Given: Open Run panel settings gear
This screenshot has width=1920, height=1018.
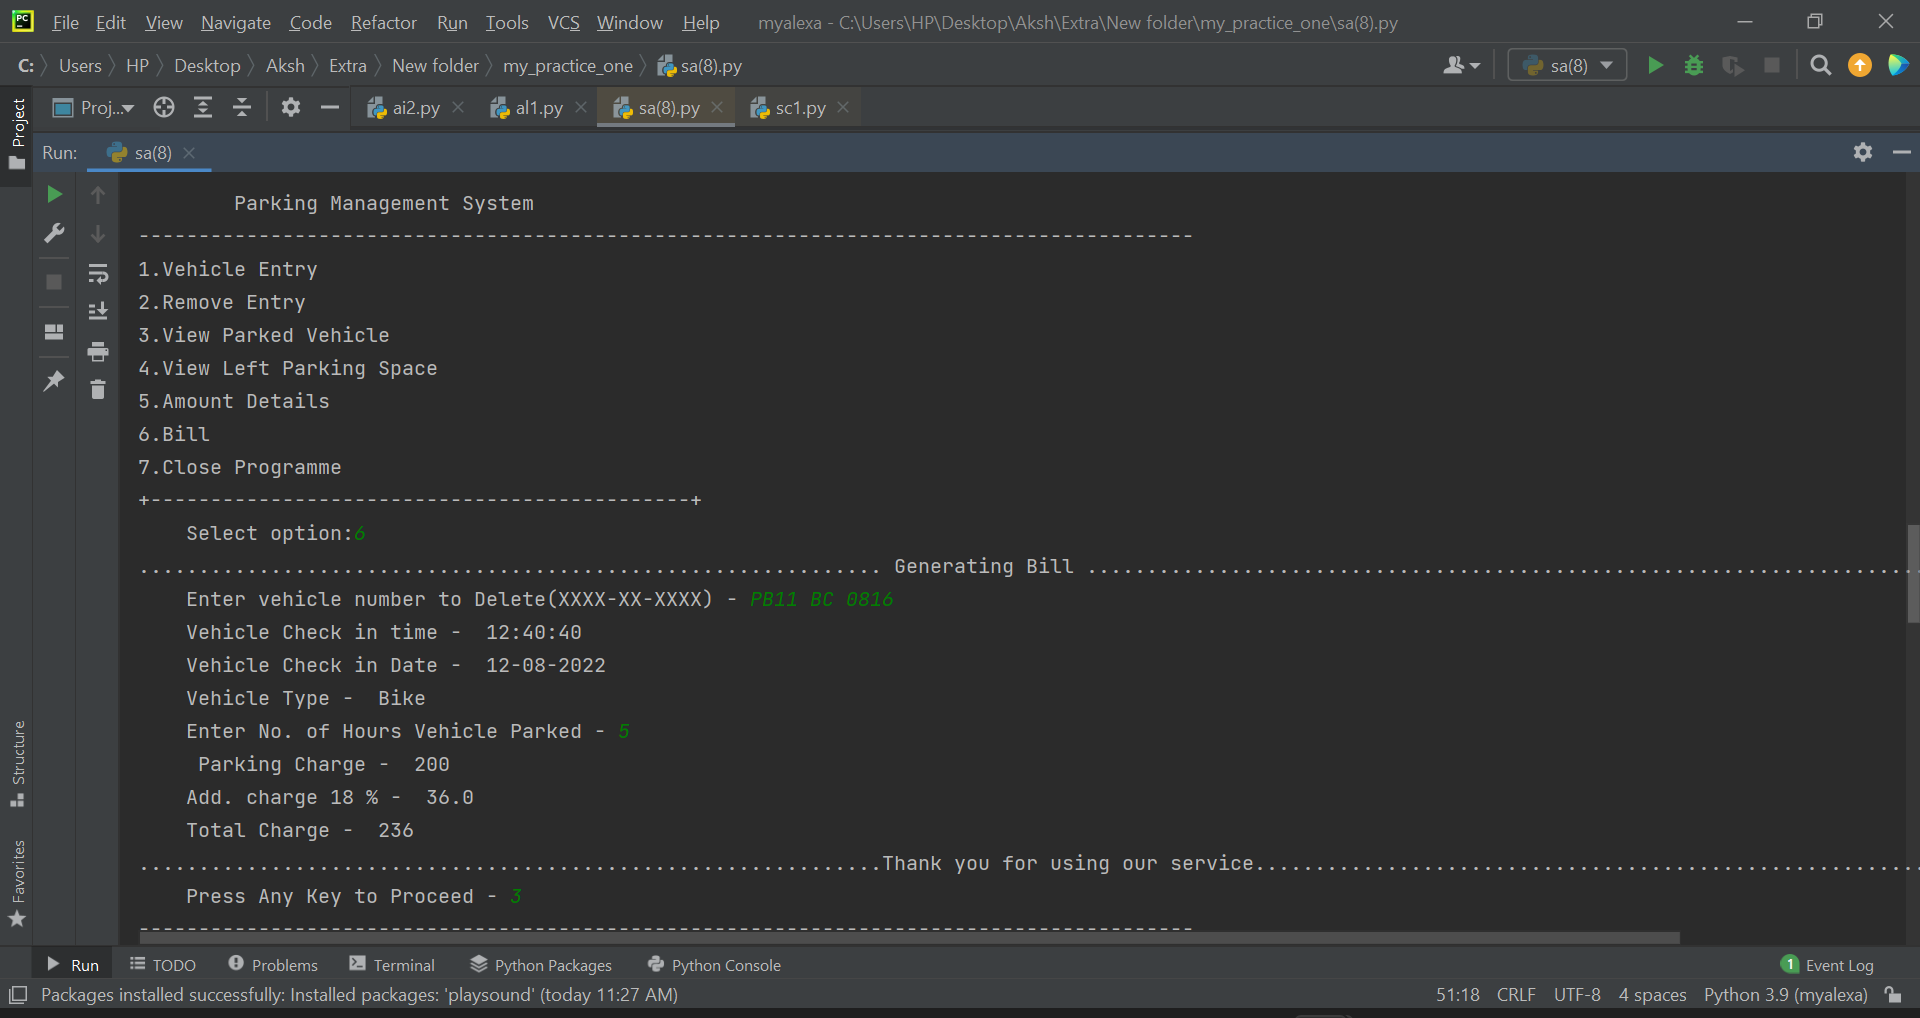Looking at the screenshot, I should click(x=1863, y=152).
